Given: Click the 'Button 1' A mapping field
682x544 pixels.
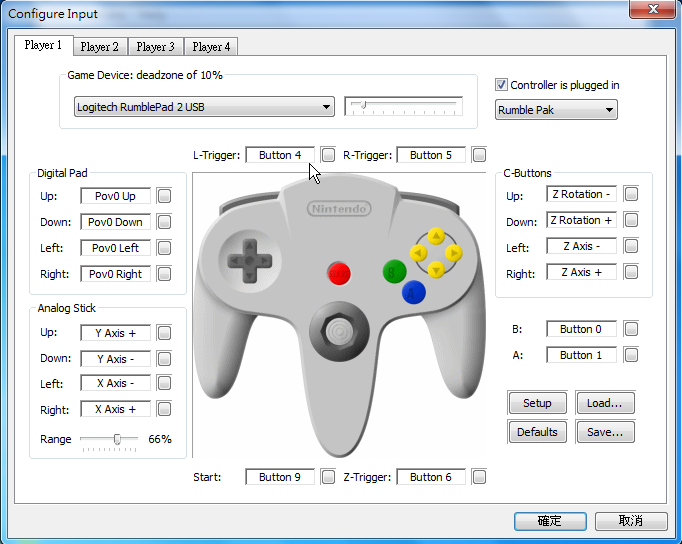Looking at the screenshot, I should point(581,355).
